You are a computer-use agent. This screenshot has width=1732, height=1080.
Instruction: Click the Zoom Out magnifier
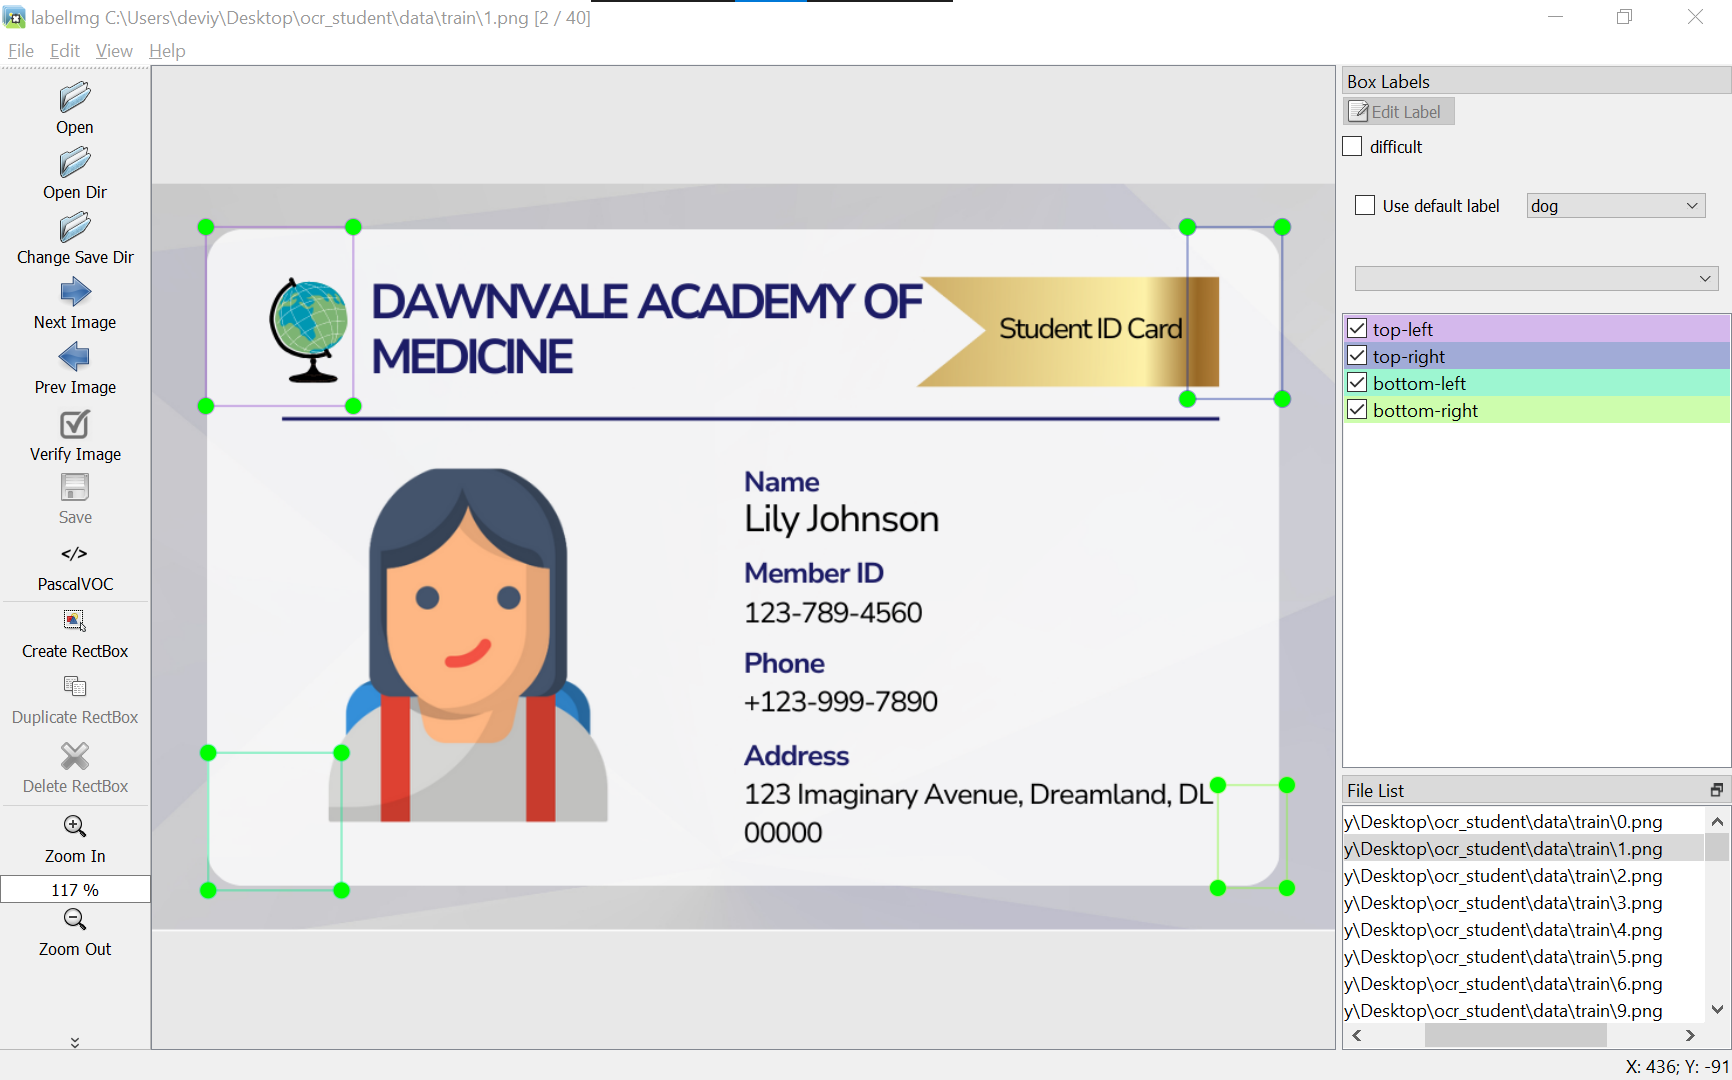coord(75,919)
